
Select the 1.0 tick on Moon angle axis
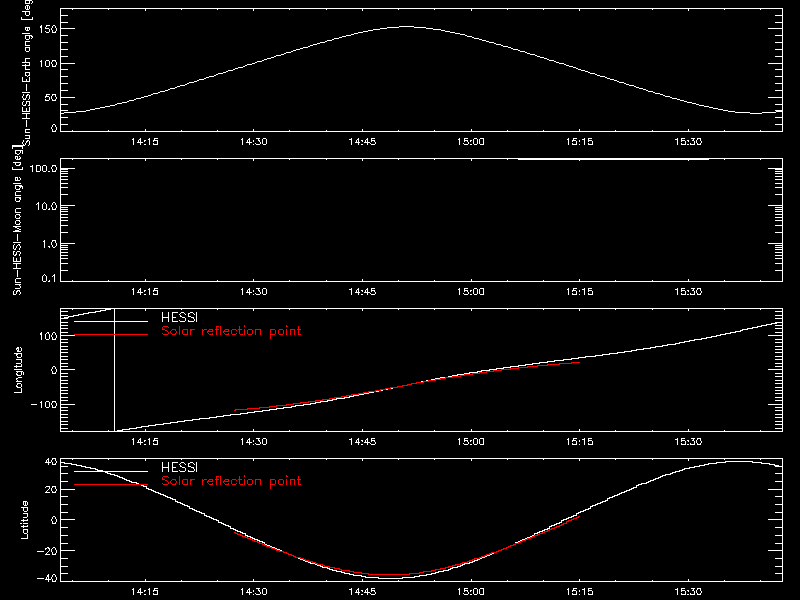point(49,244)
